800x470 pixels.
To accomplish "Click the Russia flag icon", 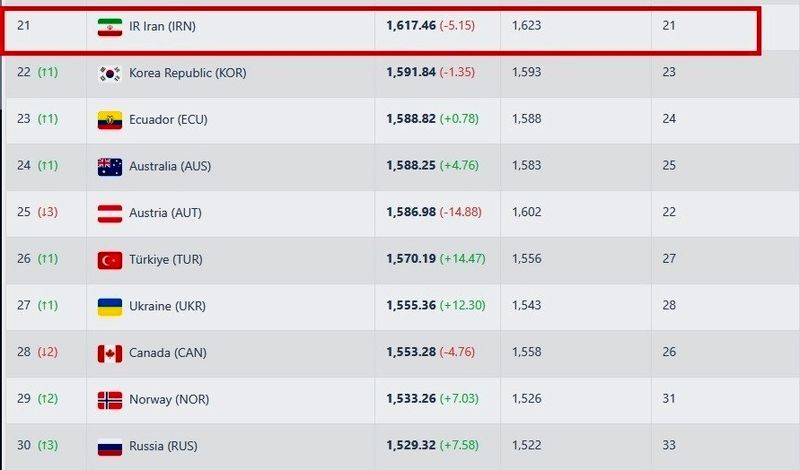I will [110, 447].
